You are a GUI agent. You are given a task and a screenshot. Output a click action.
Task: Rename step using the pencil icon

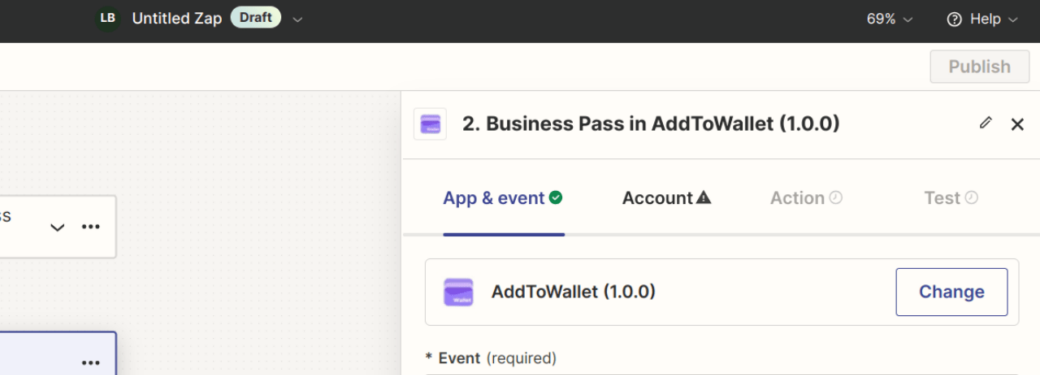(986, 123)
